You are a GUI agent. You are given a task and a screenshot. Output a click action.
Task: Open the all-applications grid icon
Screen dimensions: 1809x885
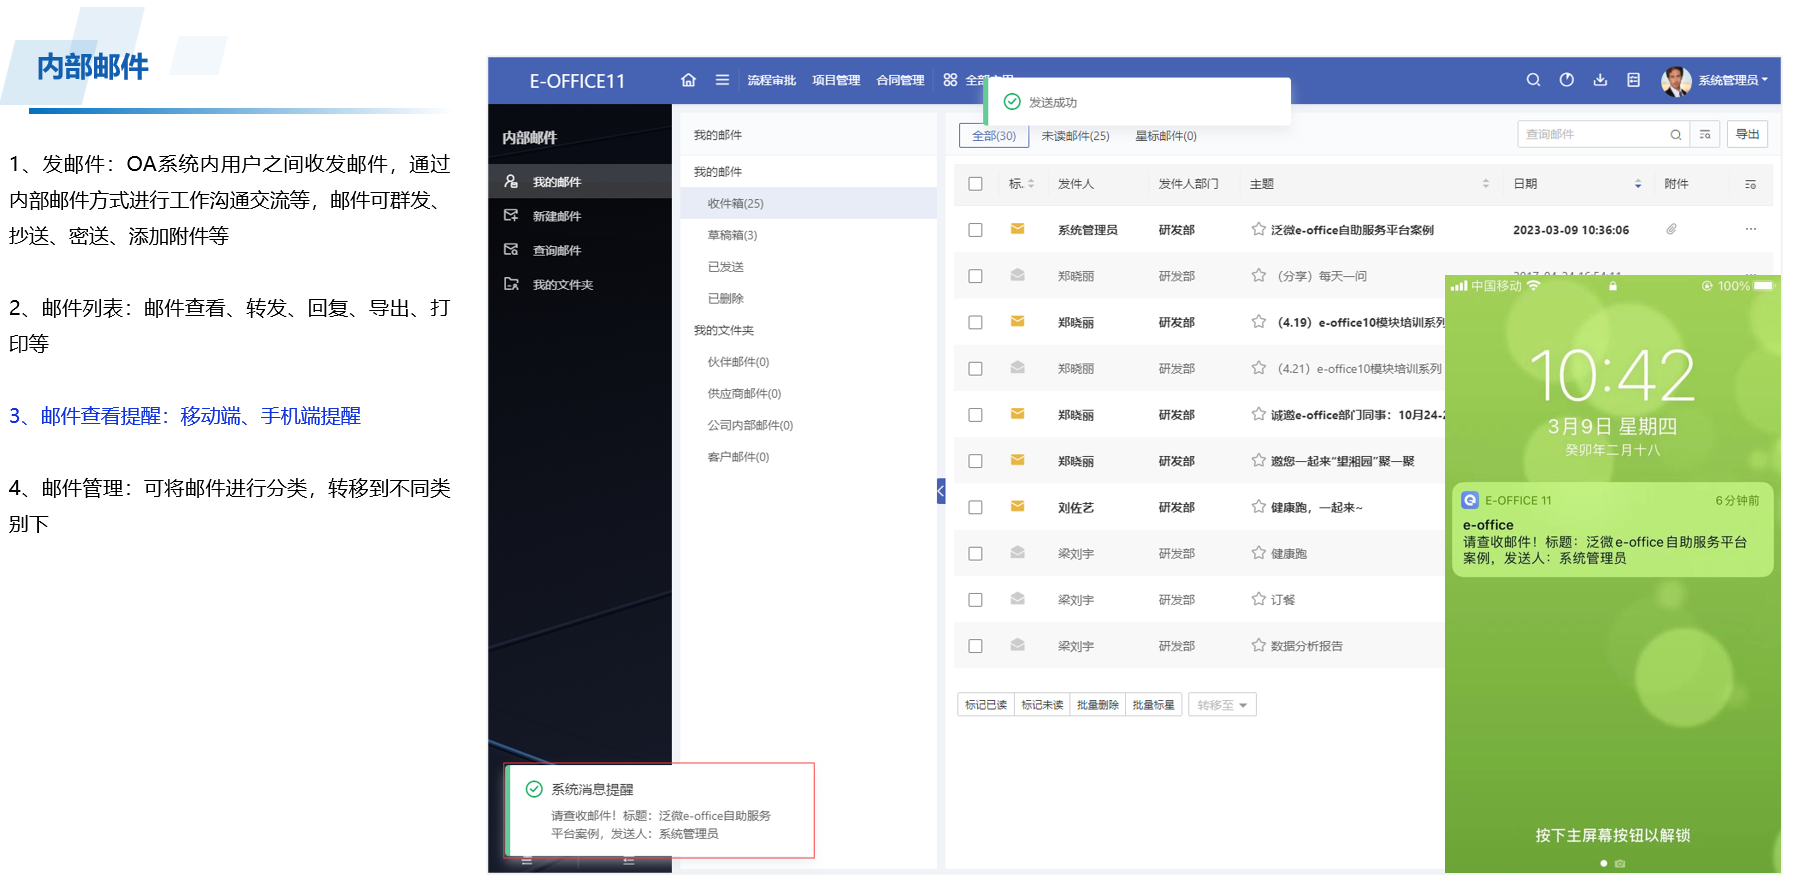point(950,80)
